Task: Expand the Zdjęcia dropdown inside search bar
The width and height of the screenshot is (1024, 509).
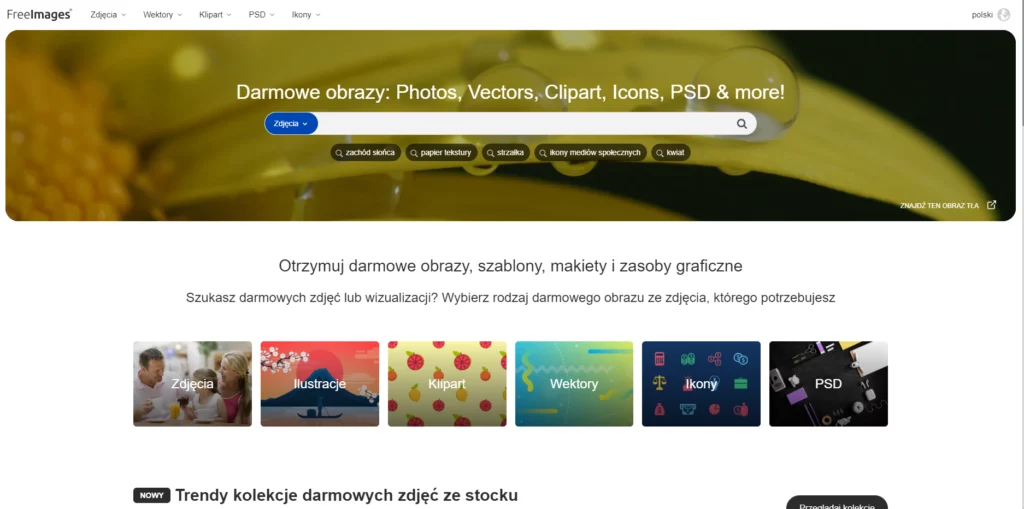Action: click(x=291, y=123)
